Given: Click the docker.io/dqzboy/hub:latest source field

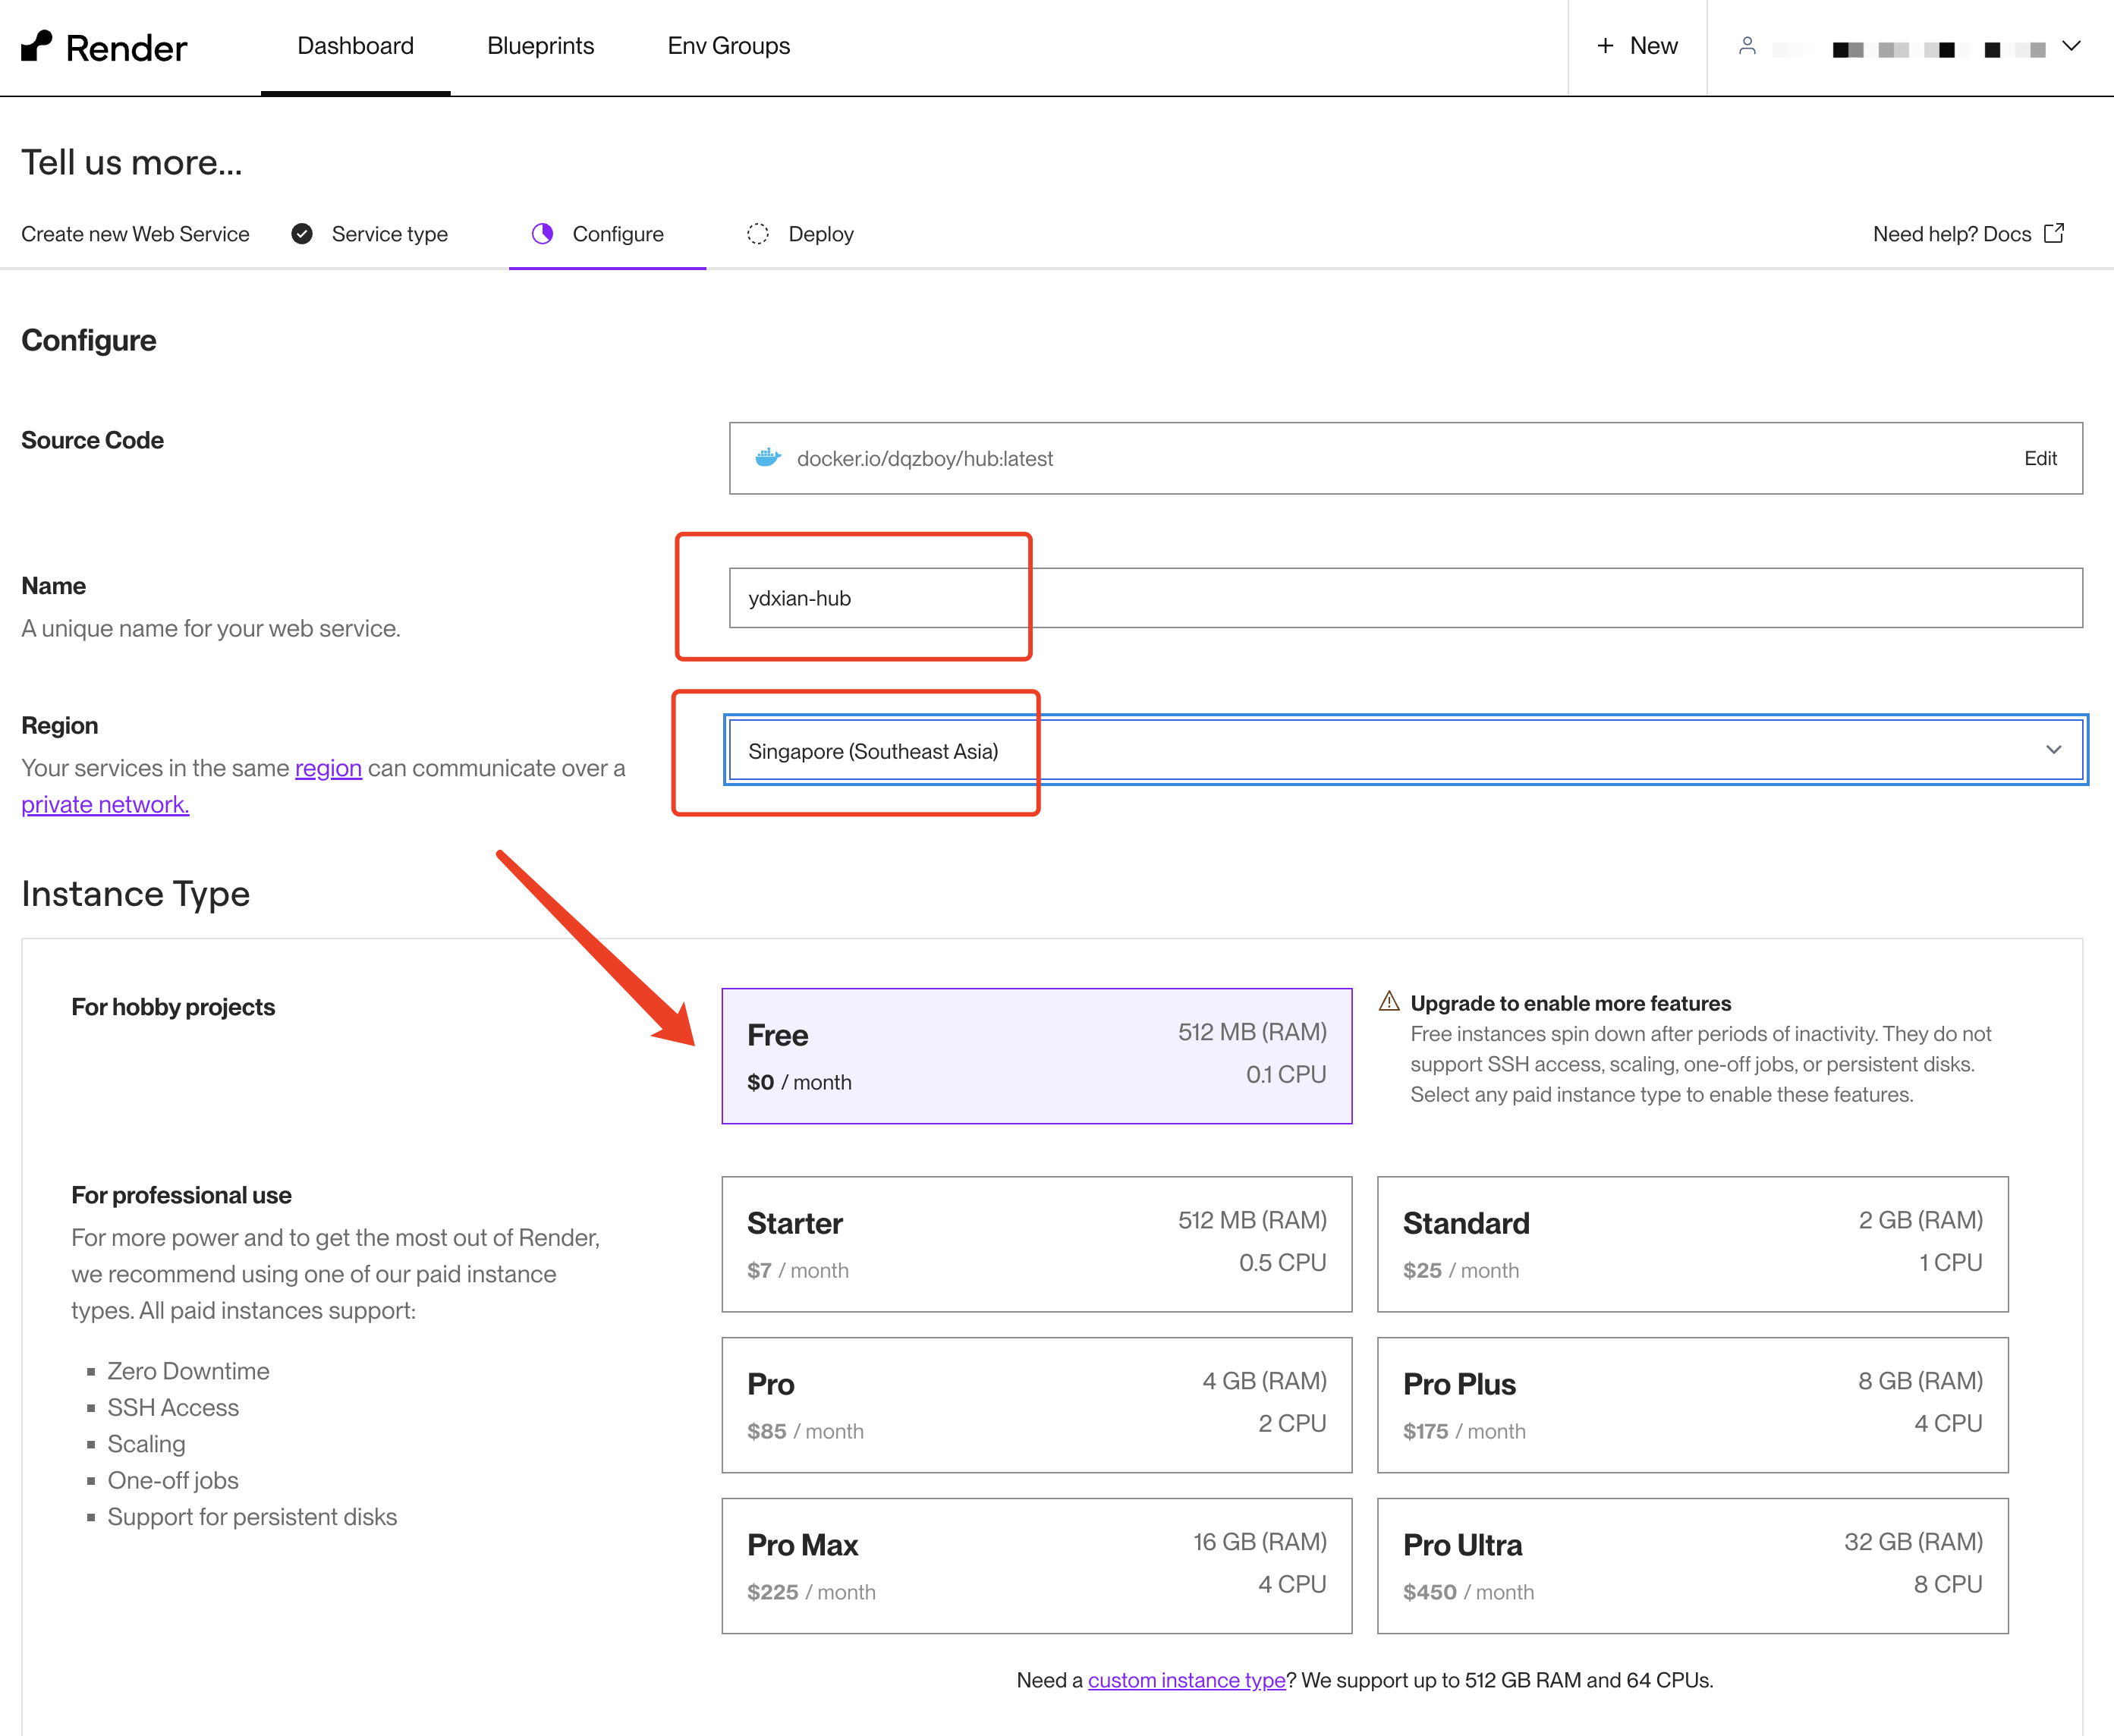Looking at the screenshot, I should coord(1405,458).
